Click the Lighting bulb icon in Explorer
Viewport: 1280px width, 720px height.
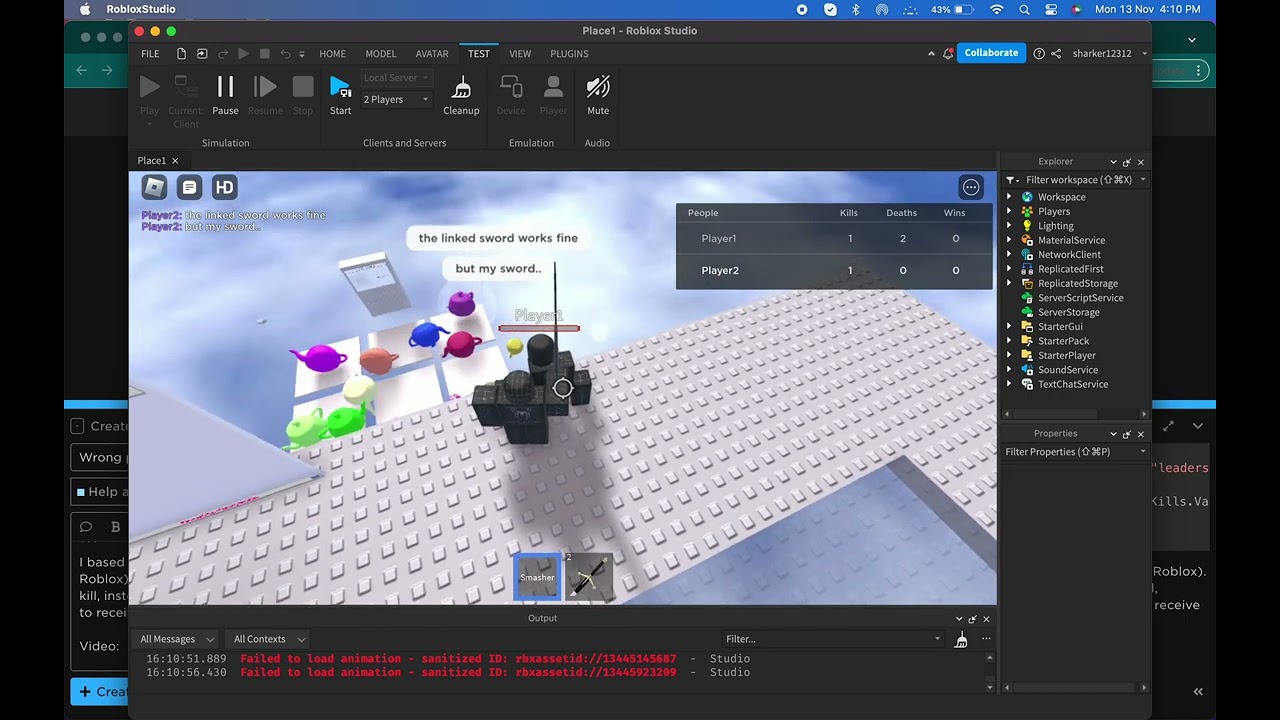[x=1027, y=226]
